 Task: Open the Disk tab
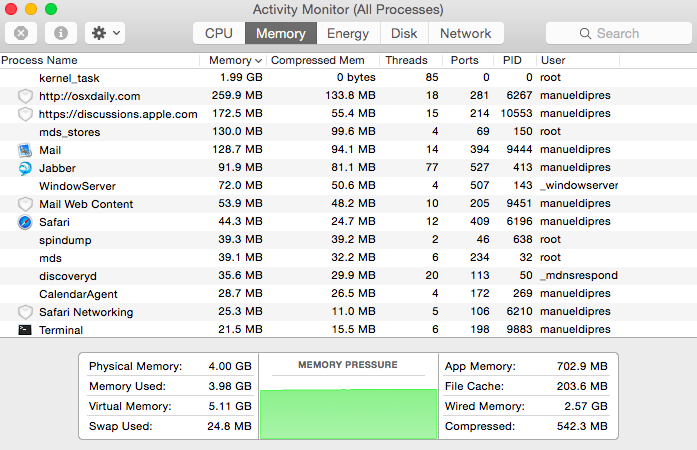click(404, 33)
